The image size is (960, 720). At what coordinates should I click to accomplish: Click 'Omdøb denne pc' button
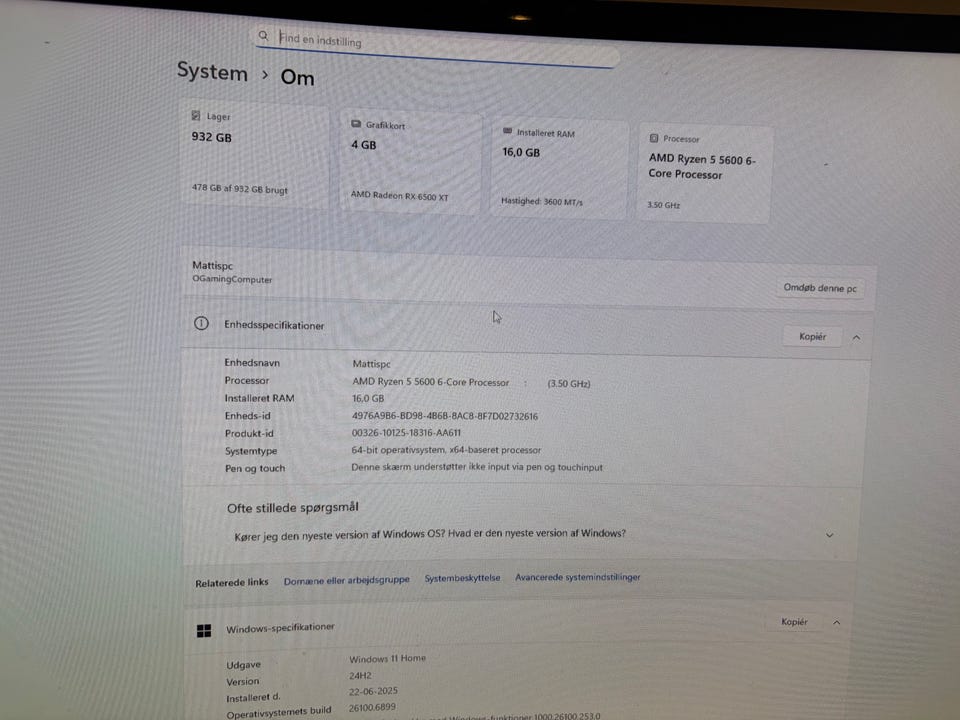point(820,288)
